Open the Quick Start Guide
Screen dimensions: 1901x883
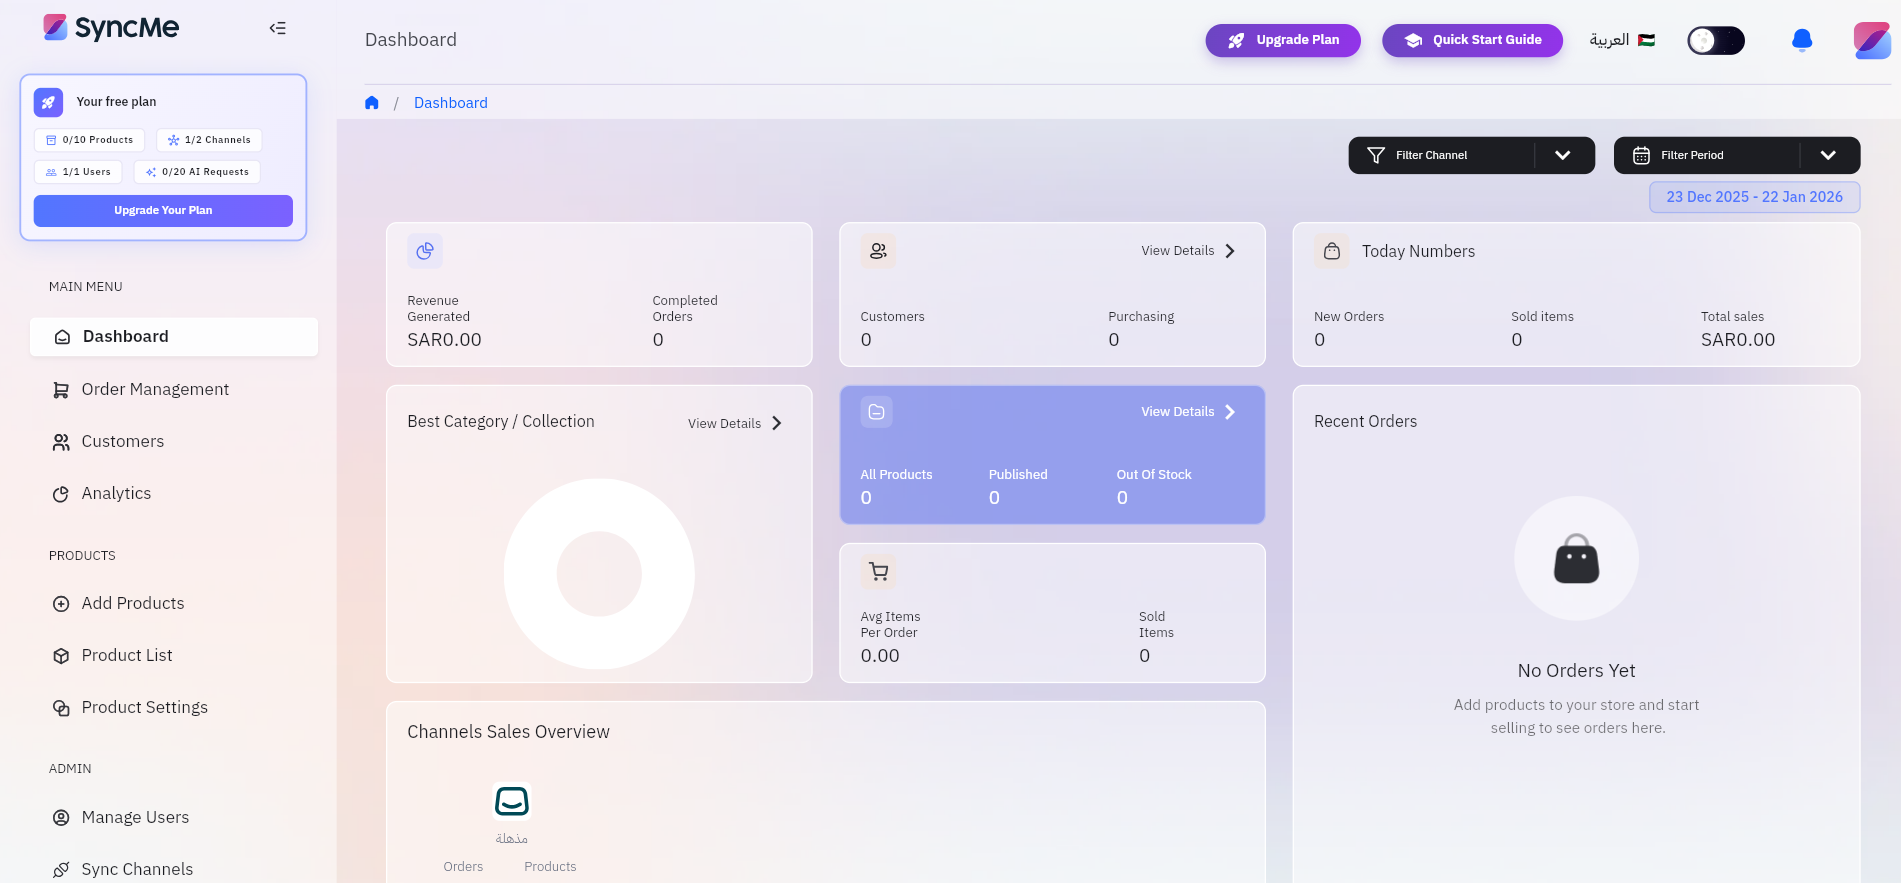[1472, 40]
